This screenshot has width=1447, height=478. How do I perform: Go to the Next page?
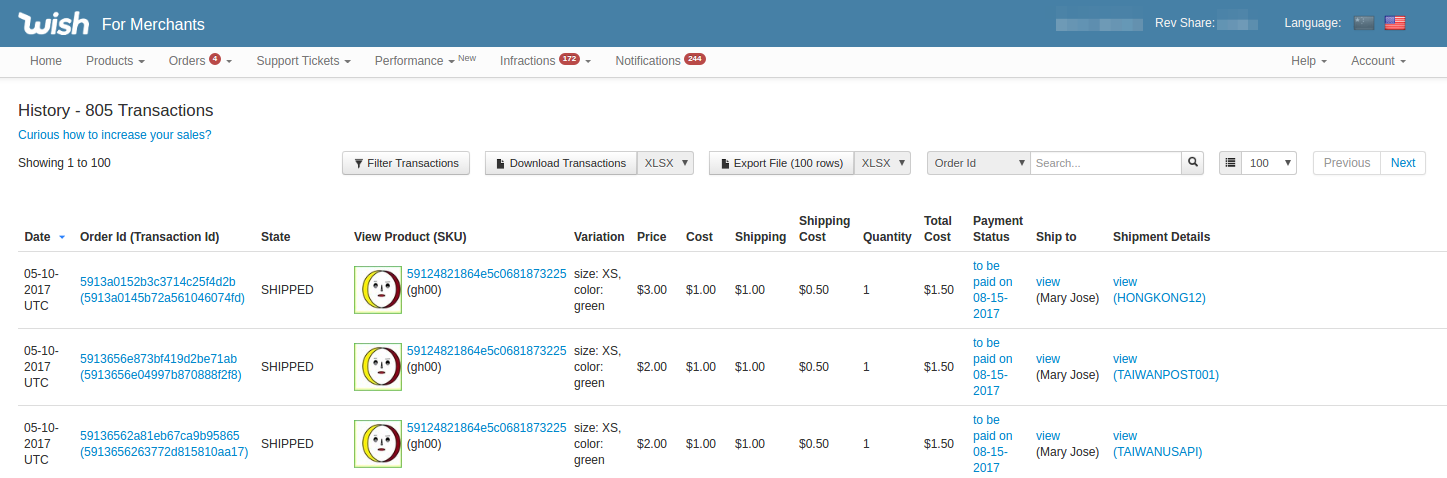[x=1402, y=163]
